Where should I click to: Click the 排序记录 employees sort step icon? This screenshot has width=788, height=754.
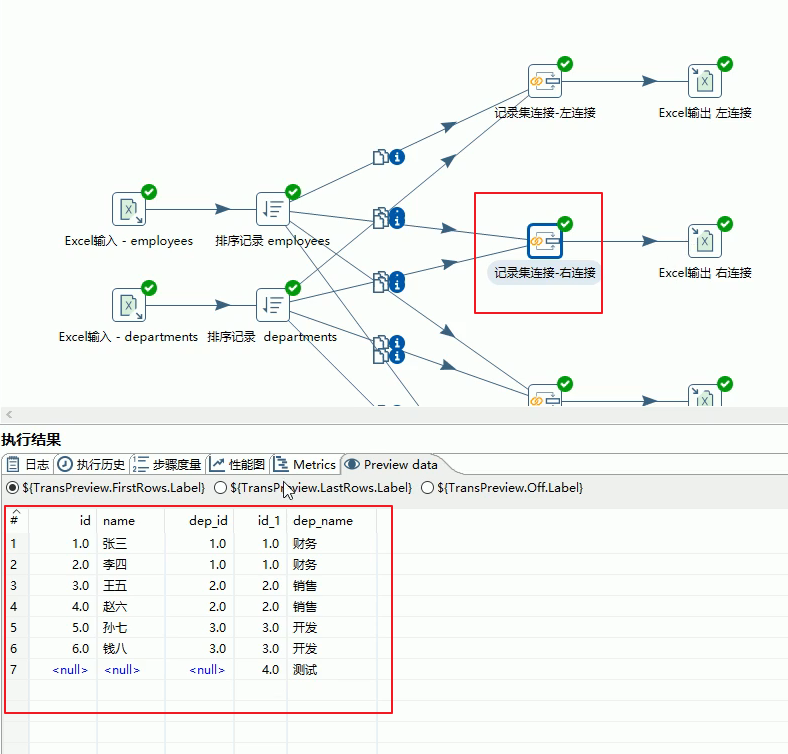click(273, 209)
